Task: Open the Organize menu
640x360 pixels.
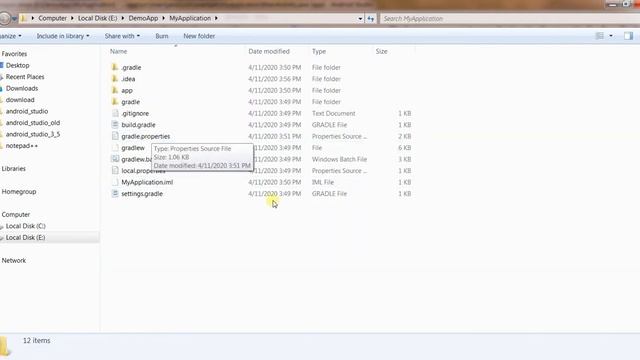Action: click(11, 36)
